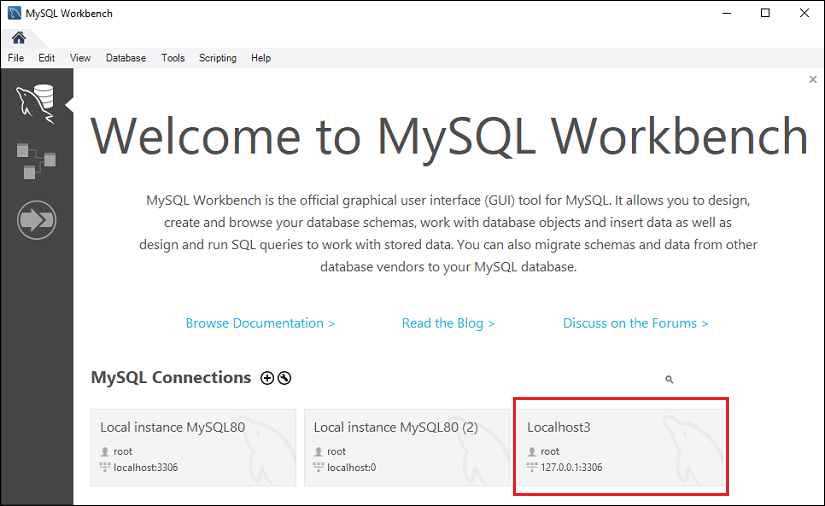Maximize the MySQL Workbench window
This screenshot has width=825, height=506.
tap(766, 13)
